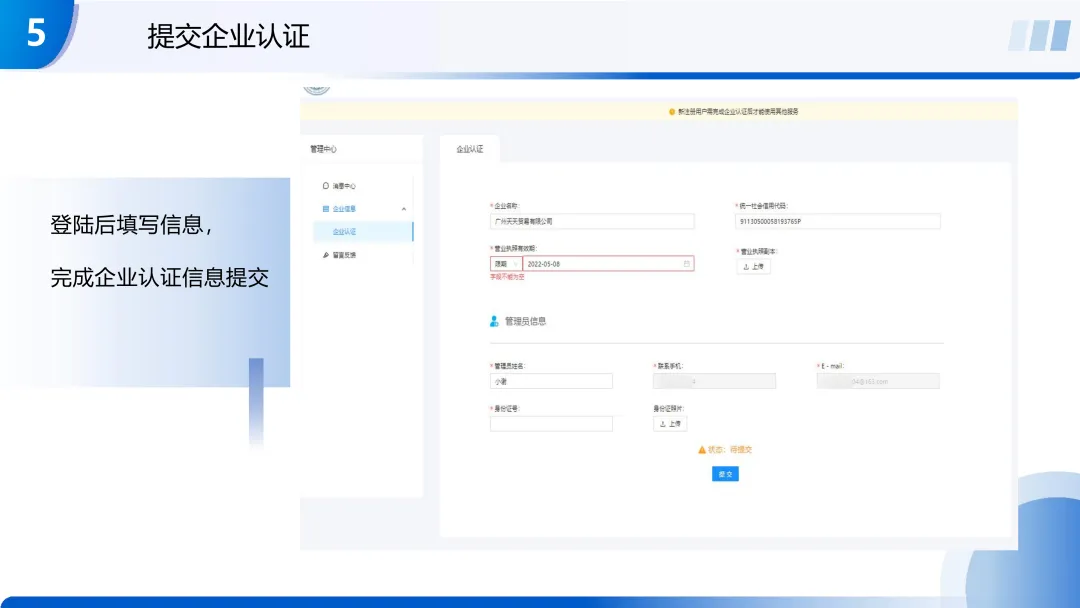Click the 管理中心 heading

tap(323, 149)
